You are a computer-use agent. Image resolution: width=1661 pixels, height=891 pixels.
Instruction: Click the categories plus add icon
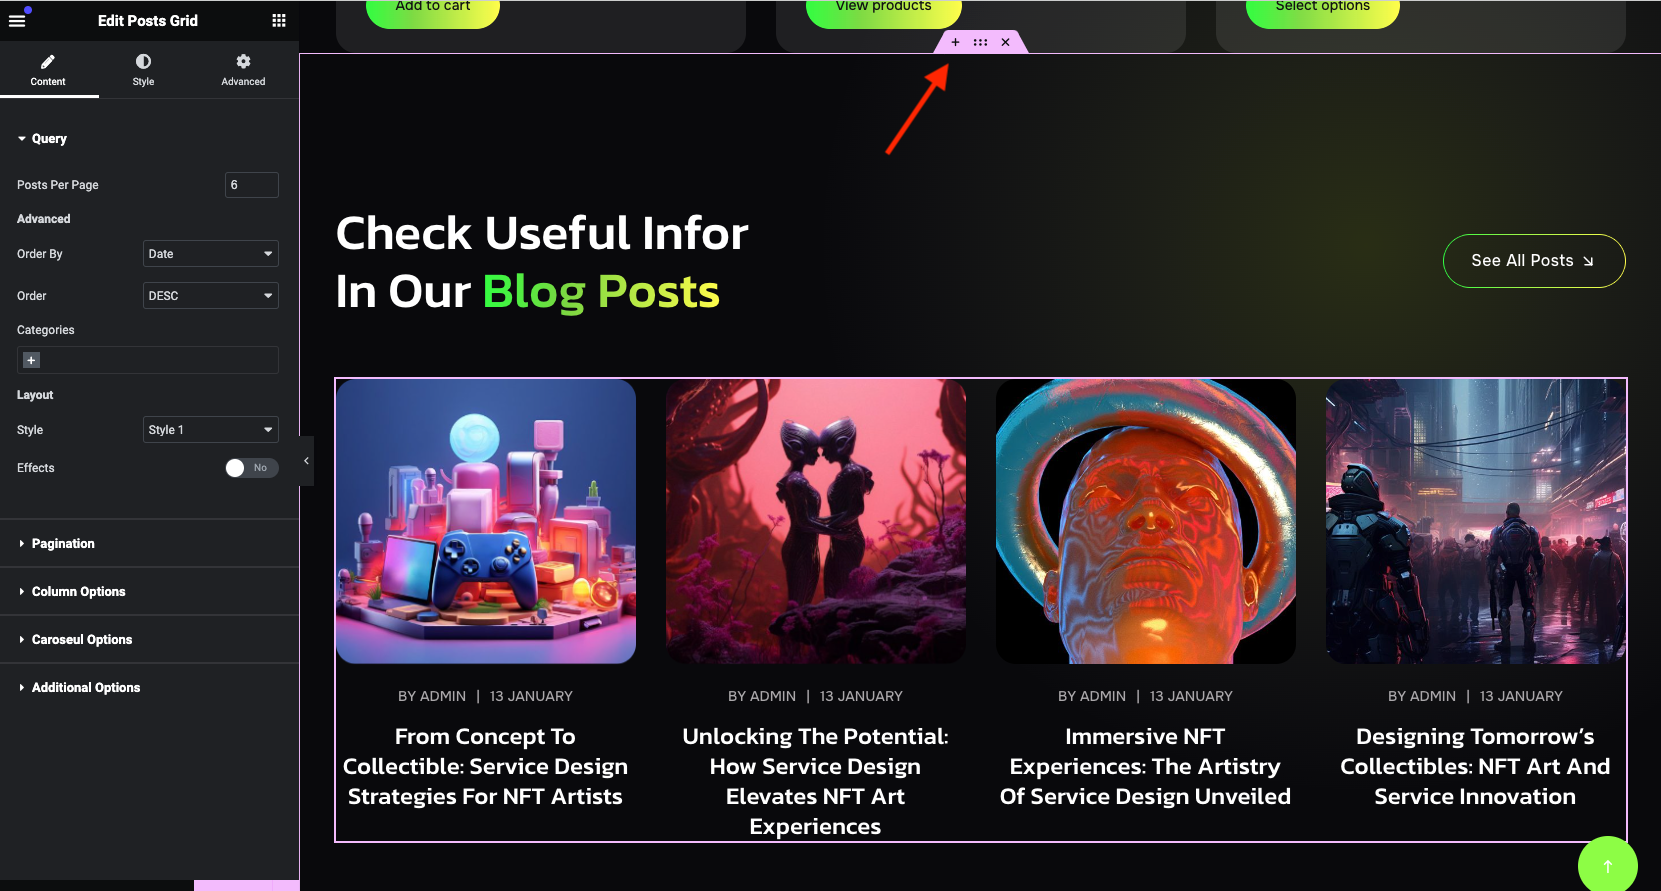tap(31, 360)
